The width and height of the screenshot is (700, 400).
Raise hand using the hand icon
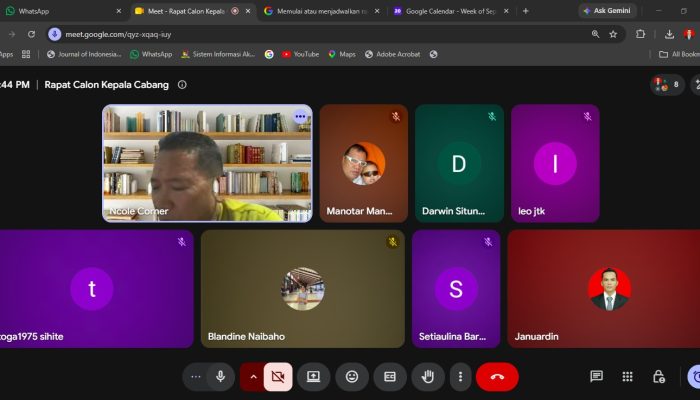click(428, 377)
